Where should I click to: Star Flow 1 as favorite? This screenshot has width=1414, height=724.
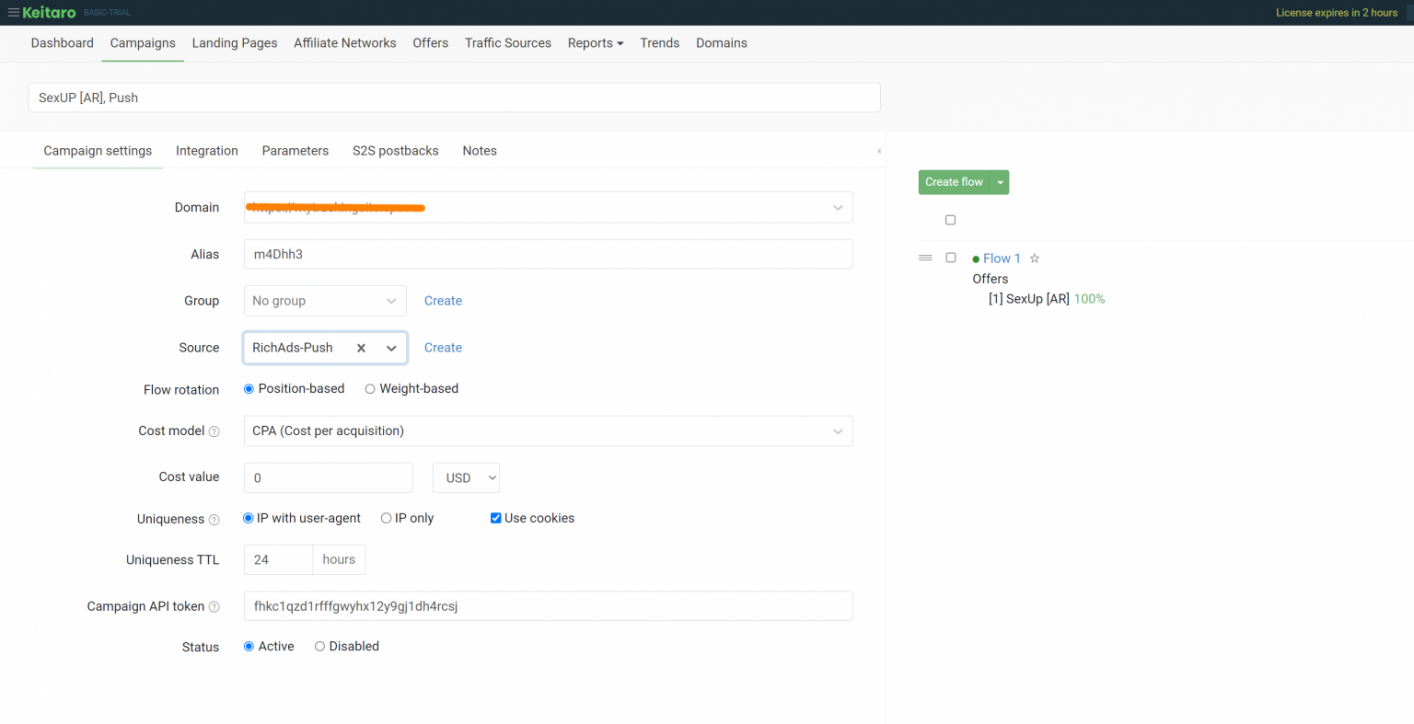click(x=1035, y=258)
